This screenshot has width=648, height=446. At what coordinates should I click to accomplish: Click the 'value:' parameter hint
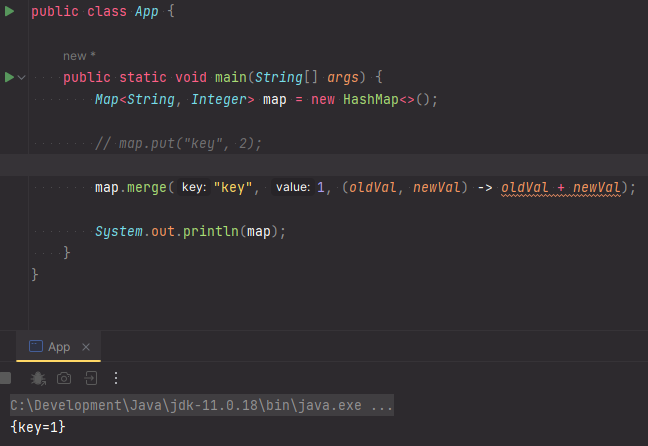coord(293,187)
